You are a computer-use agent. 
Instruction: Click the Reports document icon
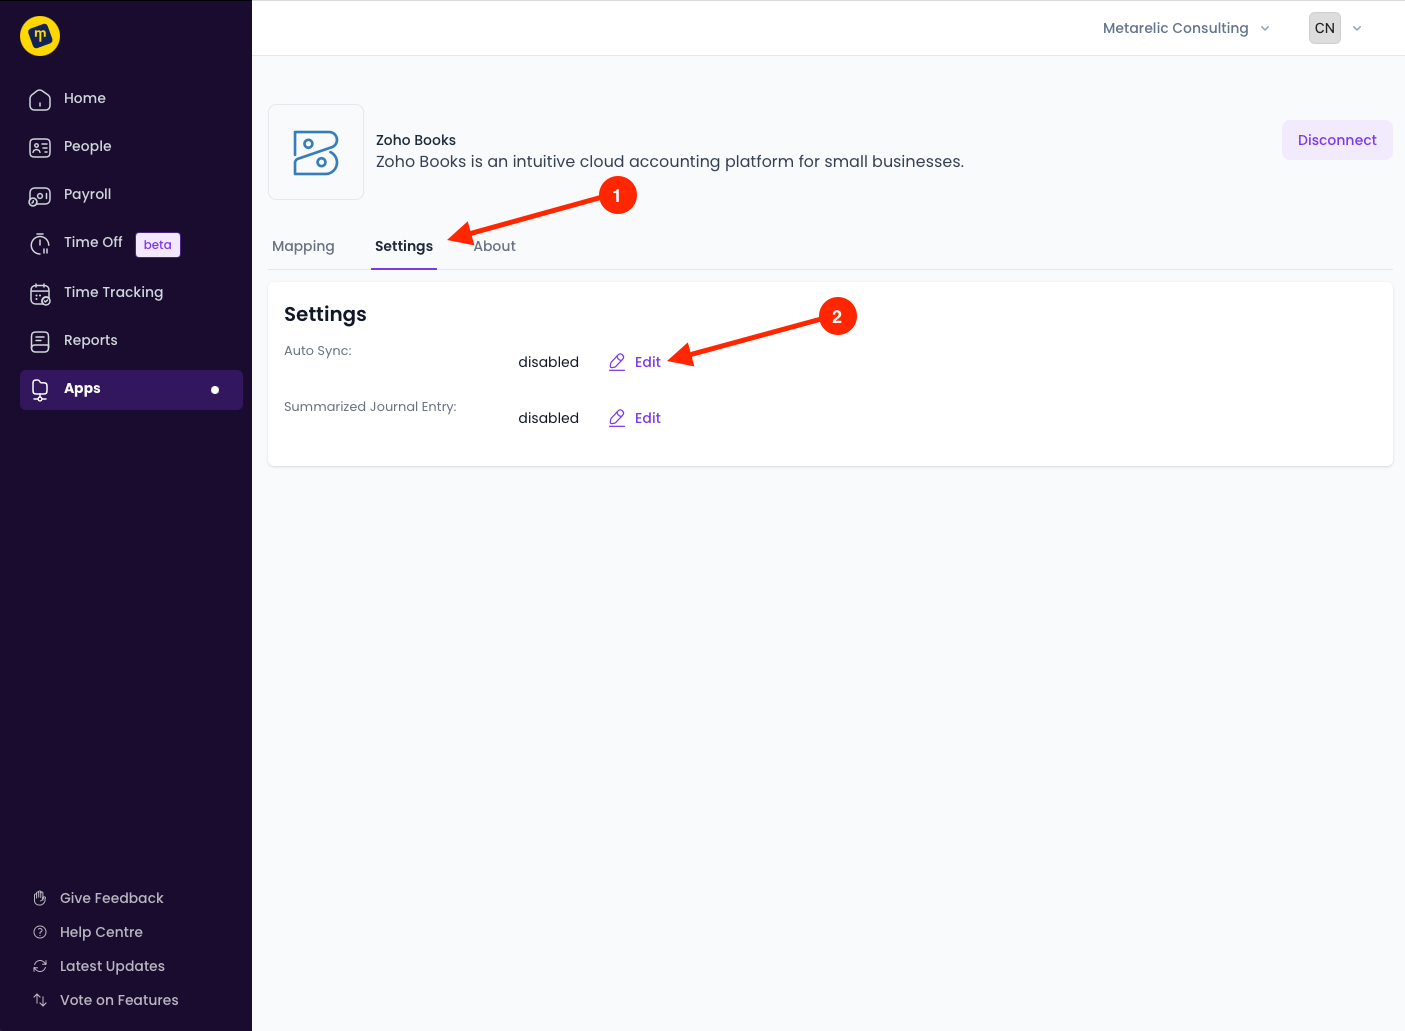coord(40,341)
